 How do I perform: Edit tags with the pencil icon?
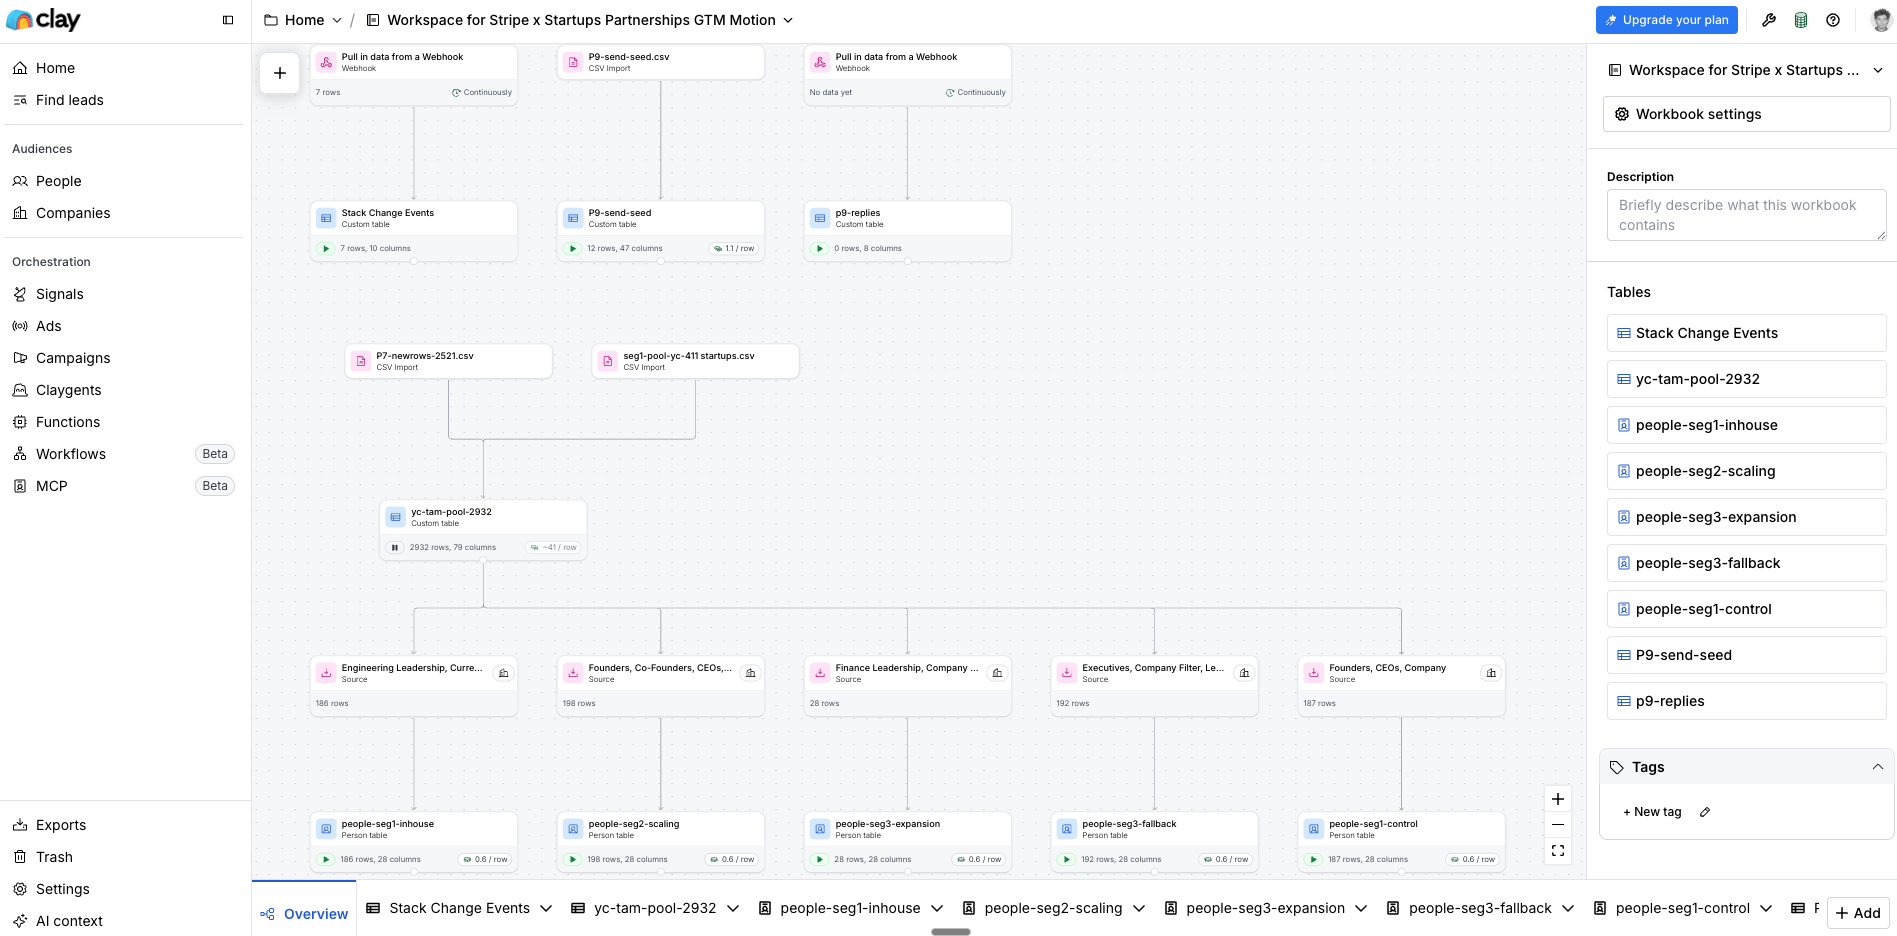[1705, 812]
